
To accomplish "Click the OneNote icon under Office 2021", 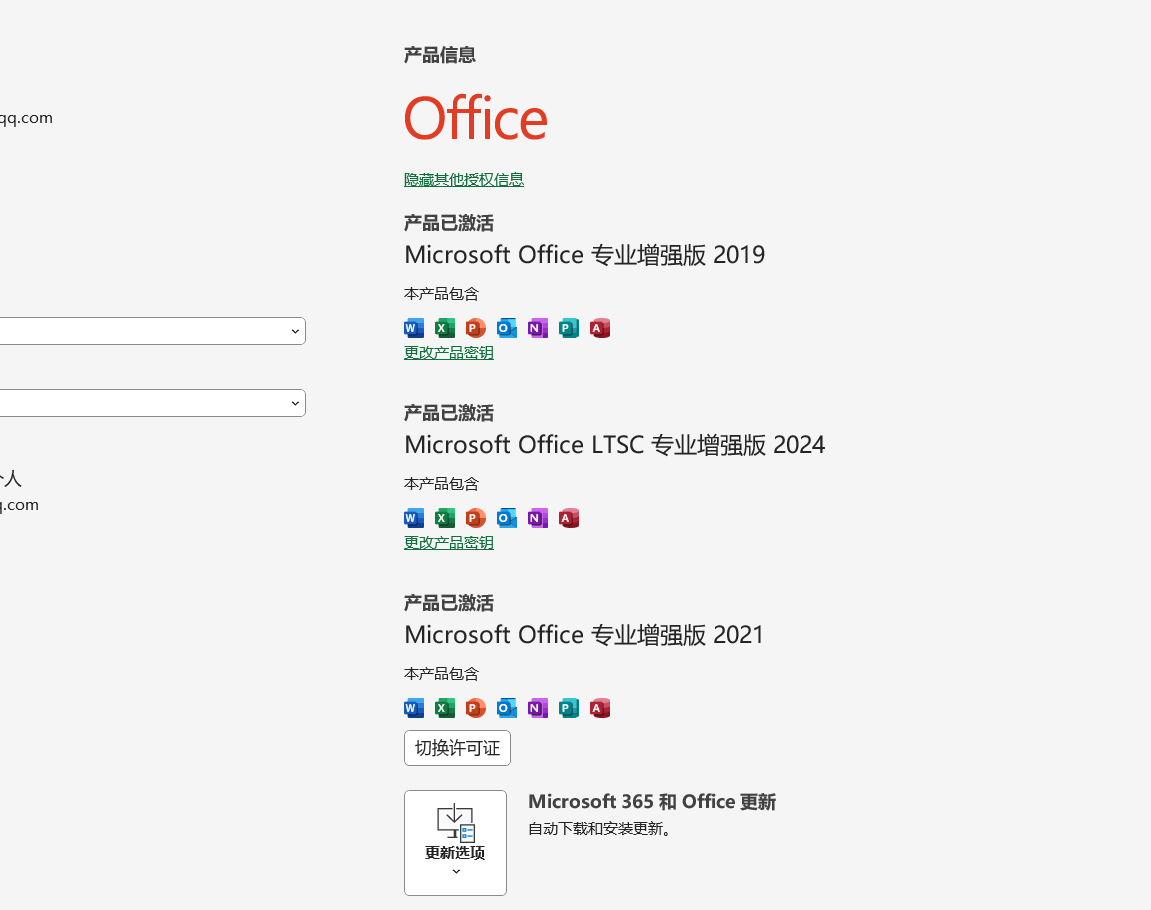I will 538,708.
